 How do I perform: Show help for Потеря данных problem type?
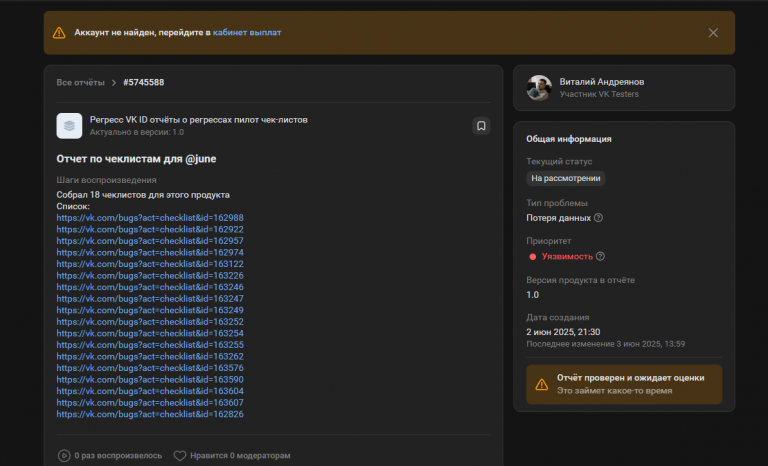[599, 218]
